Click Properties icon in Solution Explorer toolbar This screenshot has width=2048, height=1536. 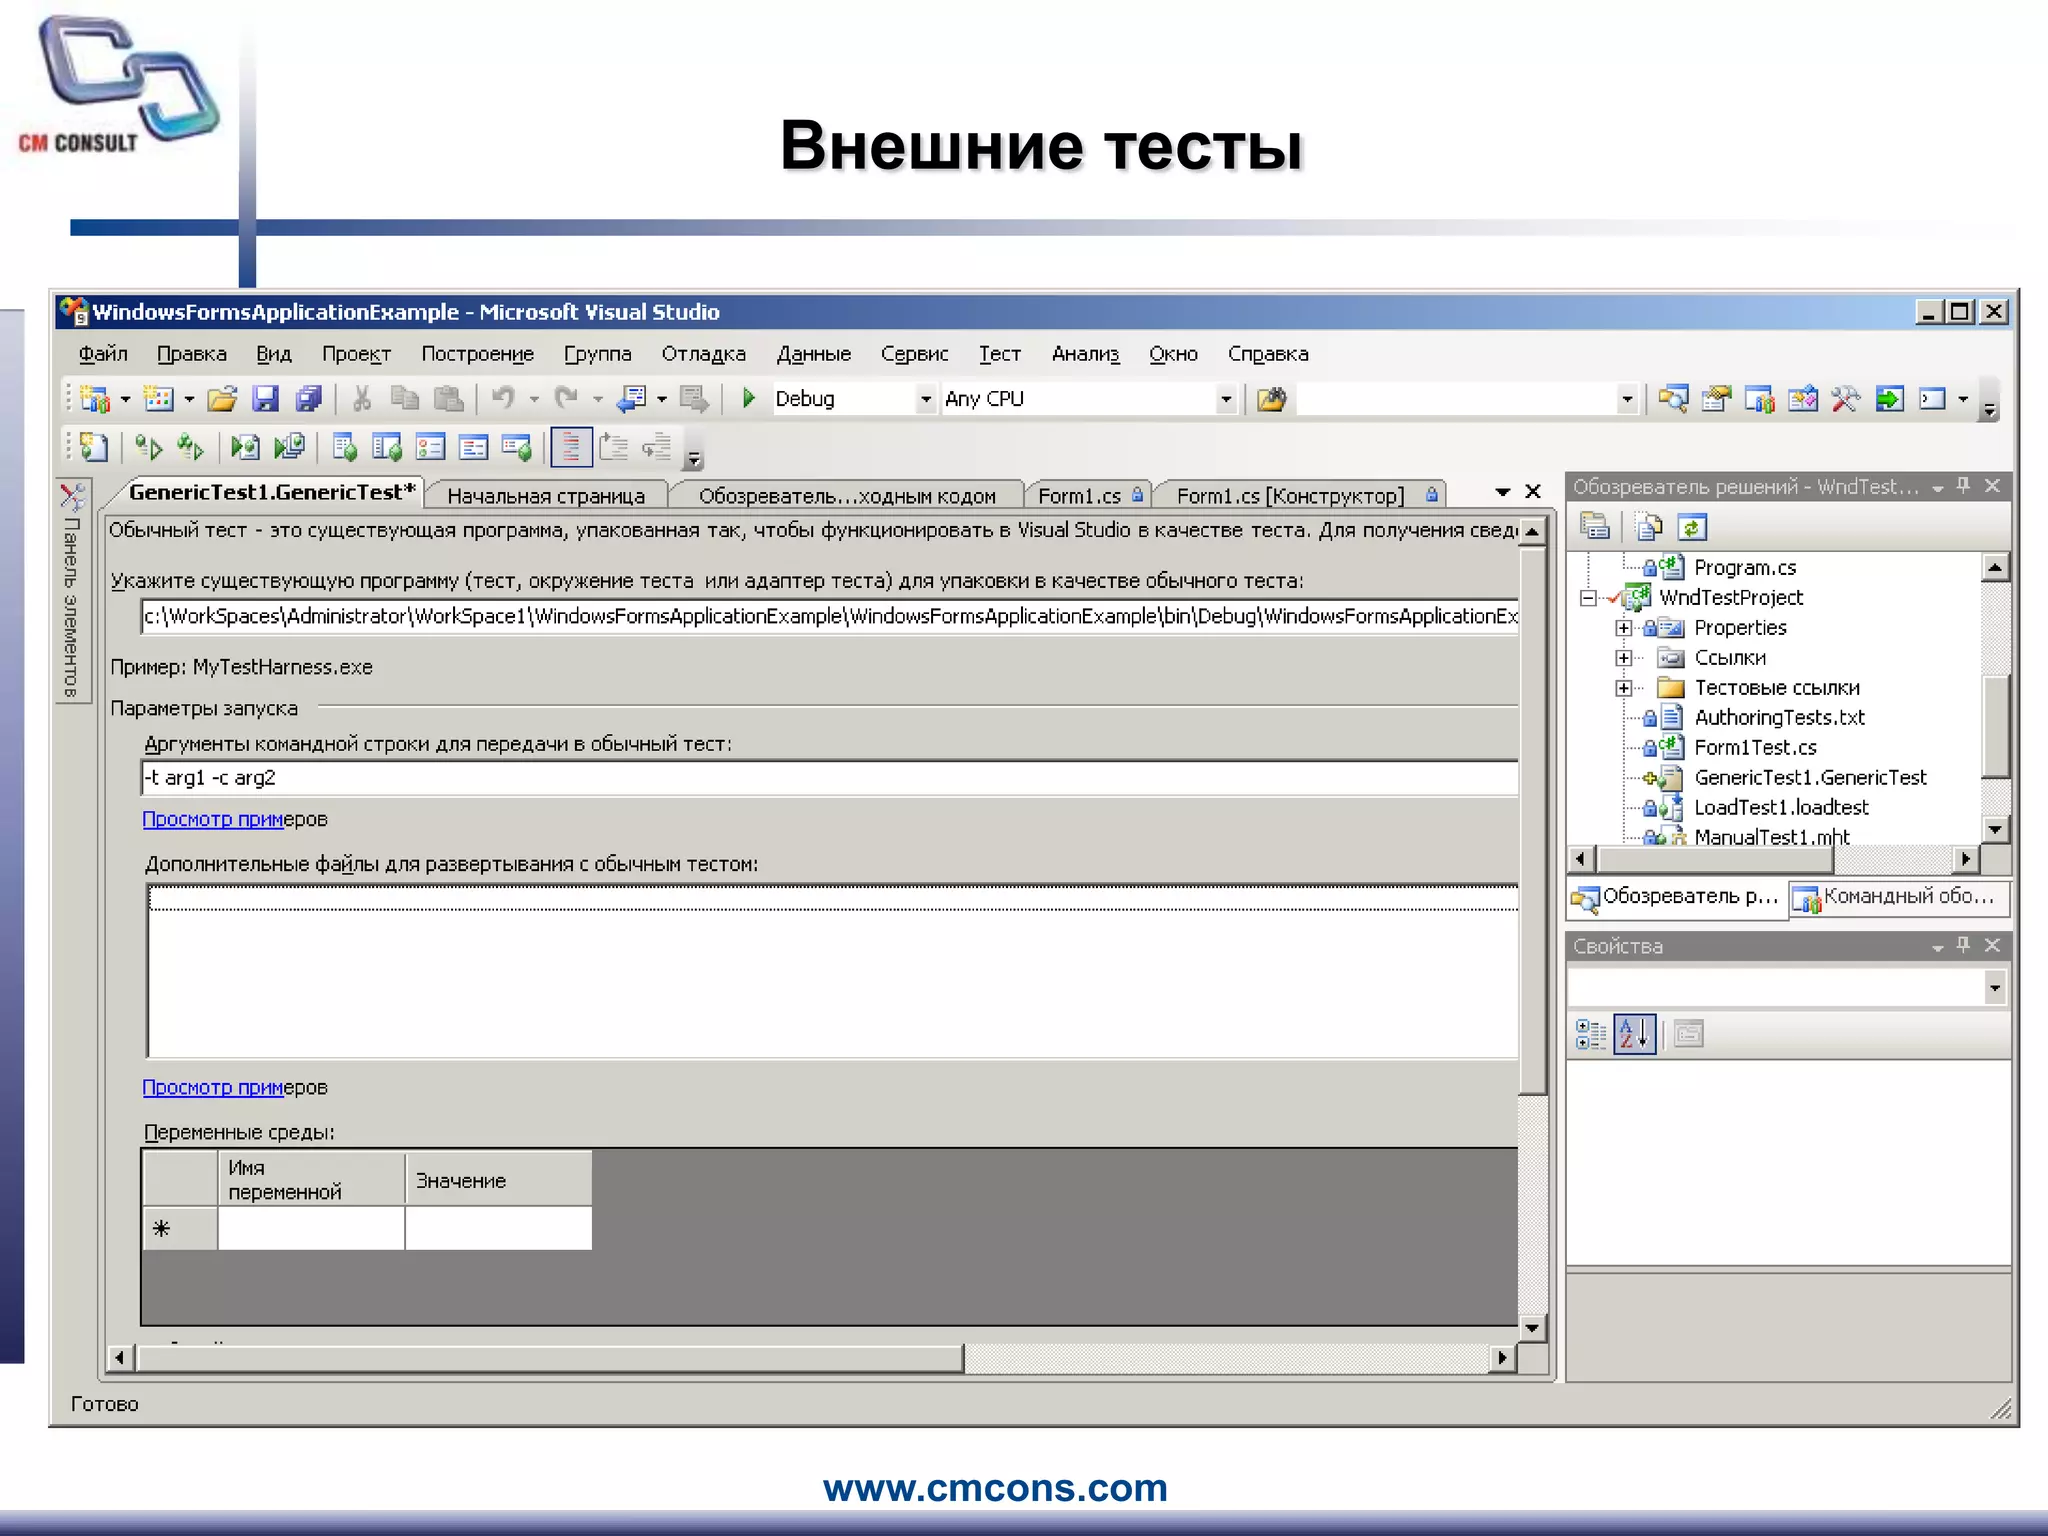click(x=1595, y=527)
